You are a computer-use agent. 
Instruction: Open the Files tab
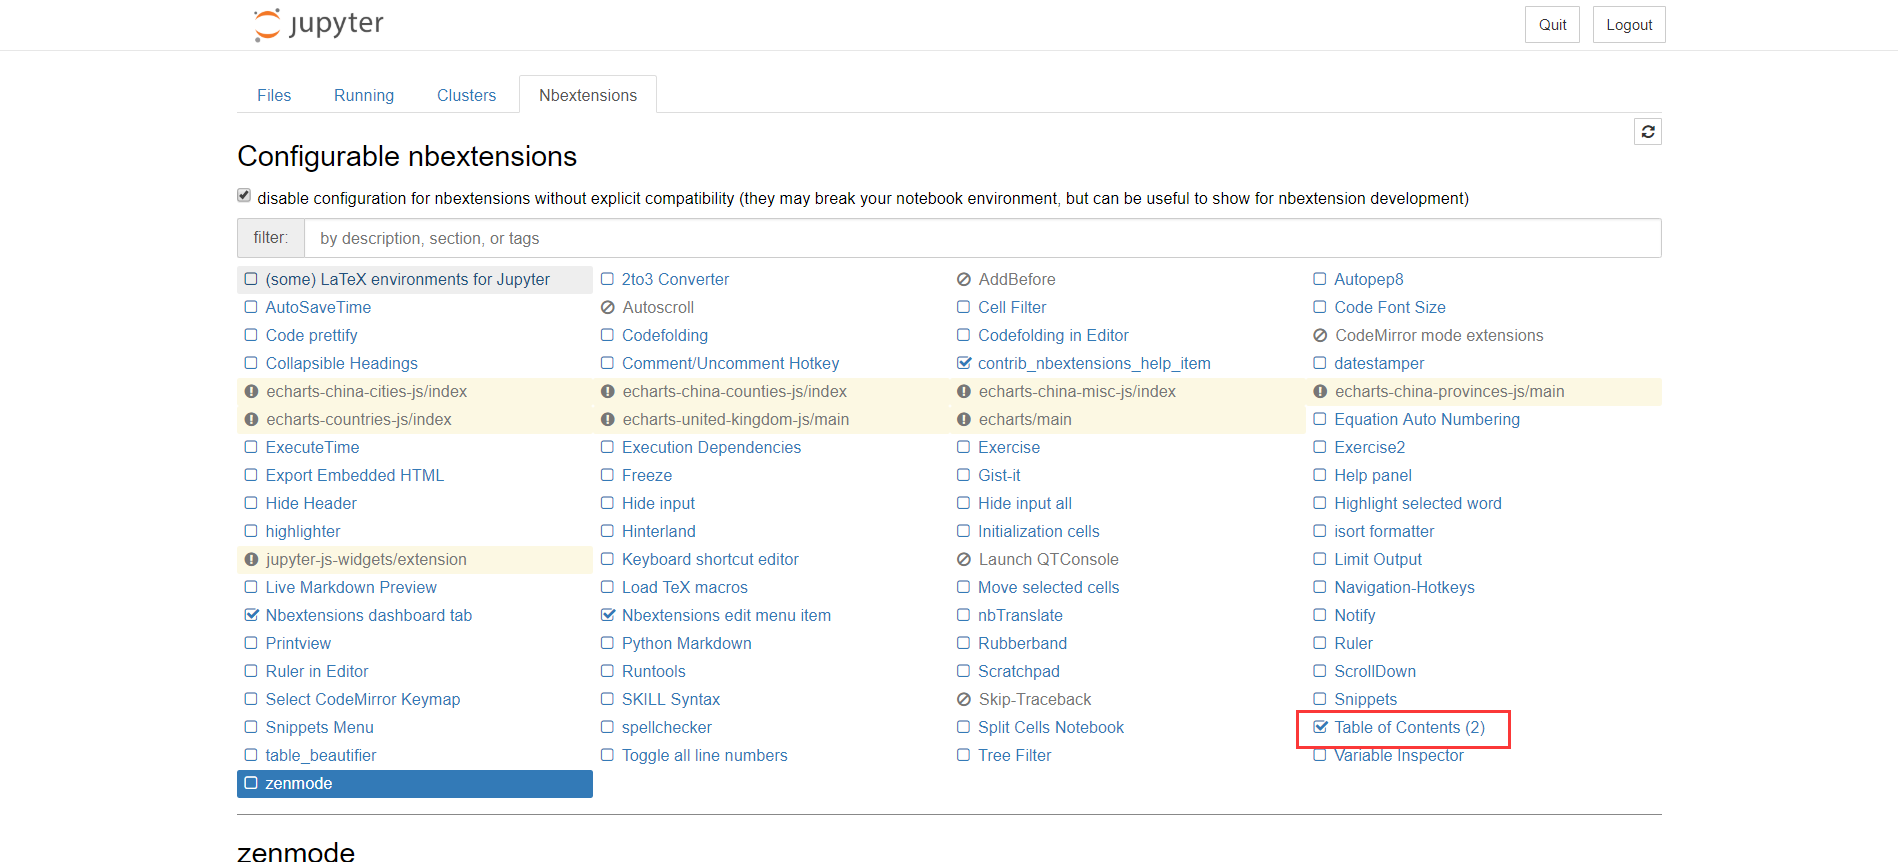click(x=274, y=95)
